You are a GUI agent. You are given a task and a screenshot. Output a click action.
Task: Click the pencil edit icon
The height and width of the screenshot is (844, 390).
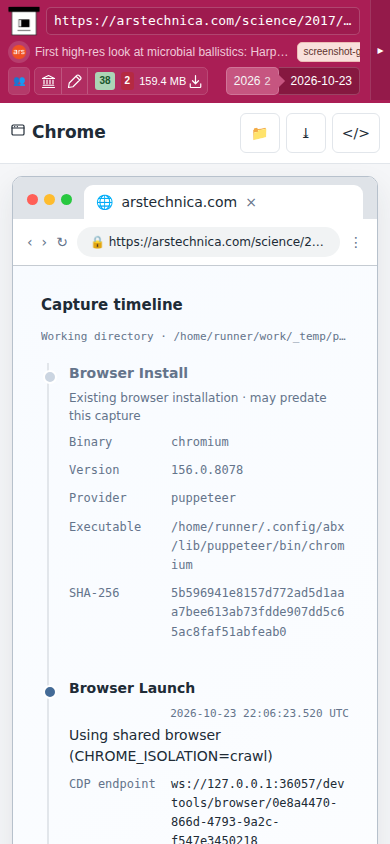pos(75,81)
